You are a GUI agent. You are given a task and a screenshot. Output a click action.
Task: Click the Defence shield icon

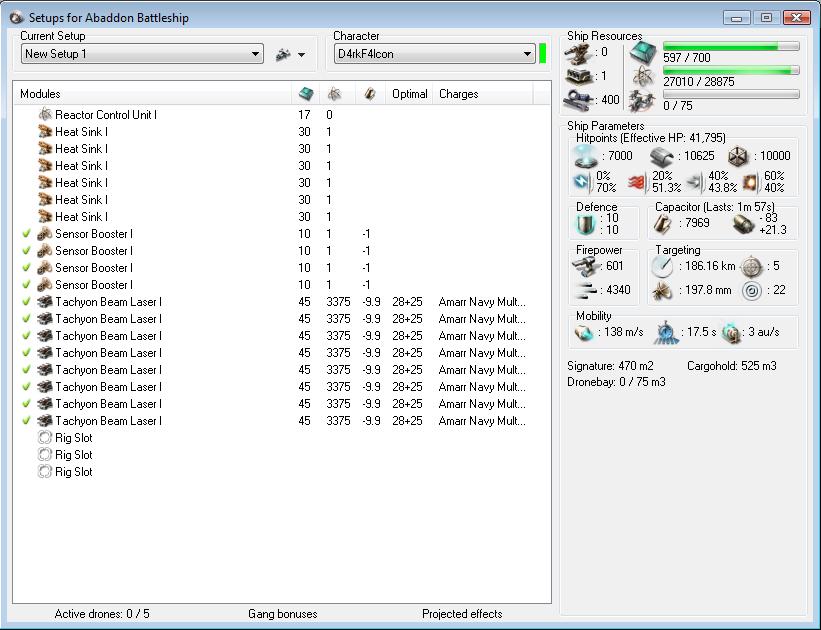[x=585, y=224]
